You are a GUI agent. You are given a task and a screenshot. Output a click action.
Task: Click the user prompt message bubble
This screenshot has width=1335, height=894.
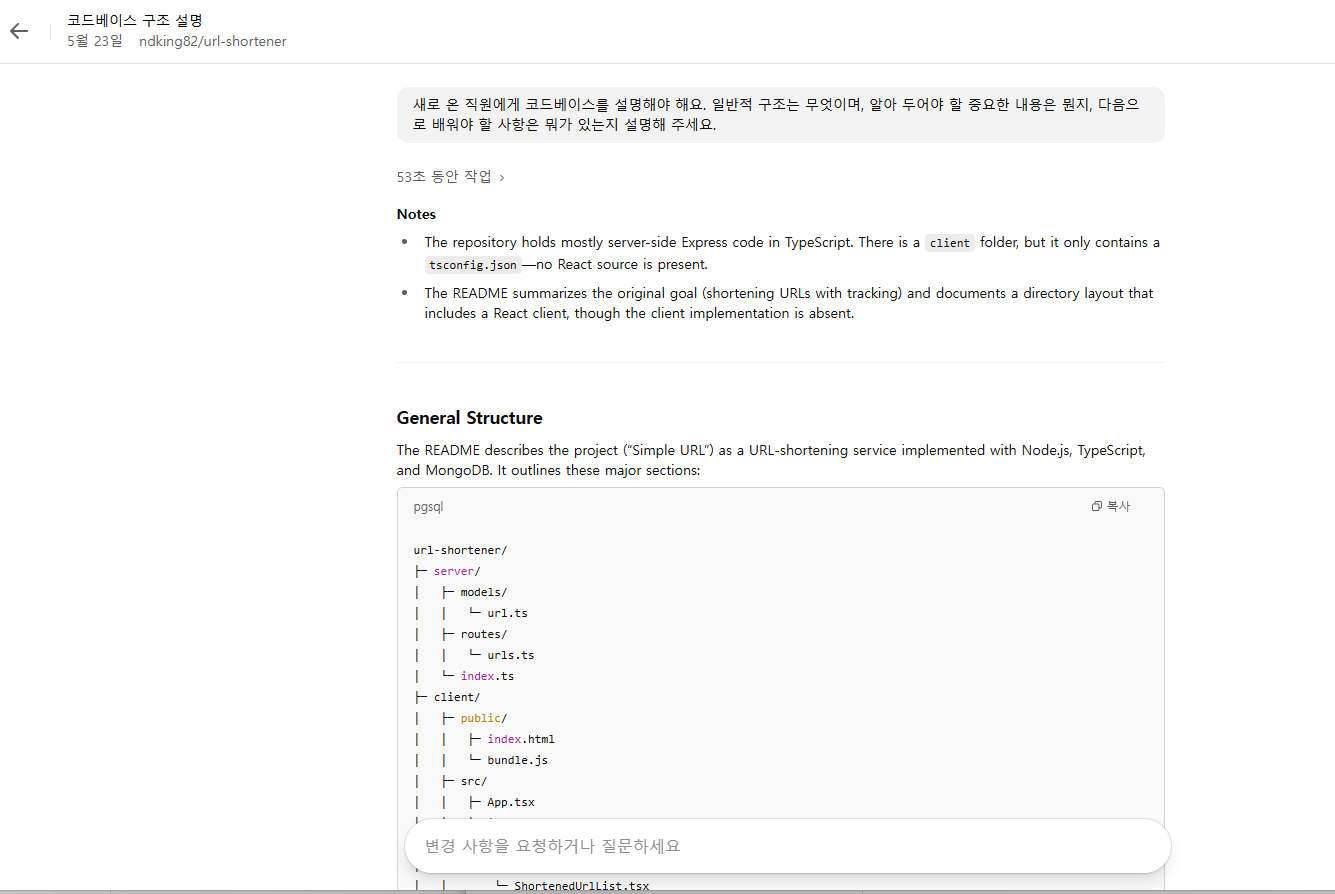(x=781, y=115)
